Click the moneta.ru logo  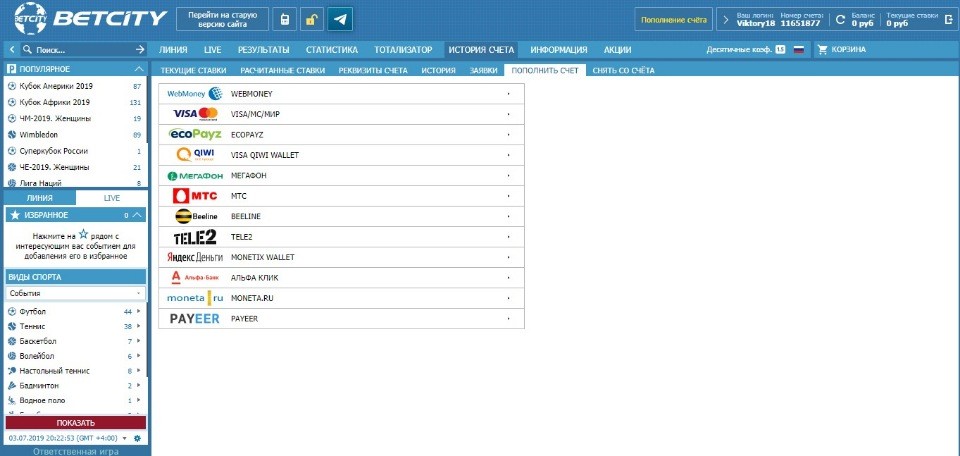click(x=195, y=298)
